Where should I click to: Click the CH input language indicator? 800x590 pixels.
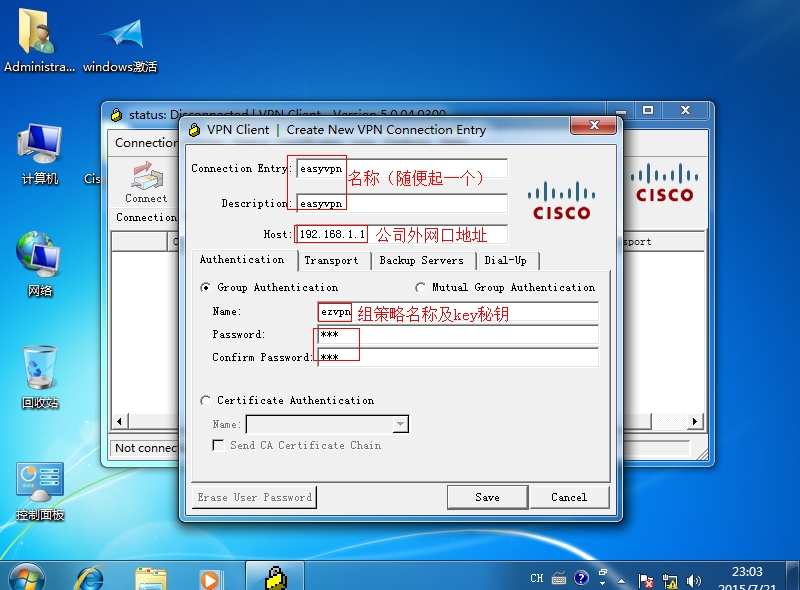tap(536, 578)
